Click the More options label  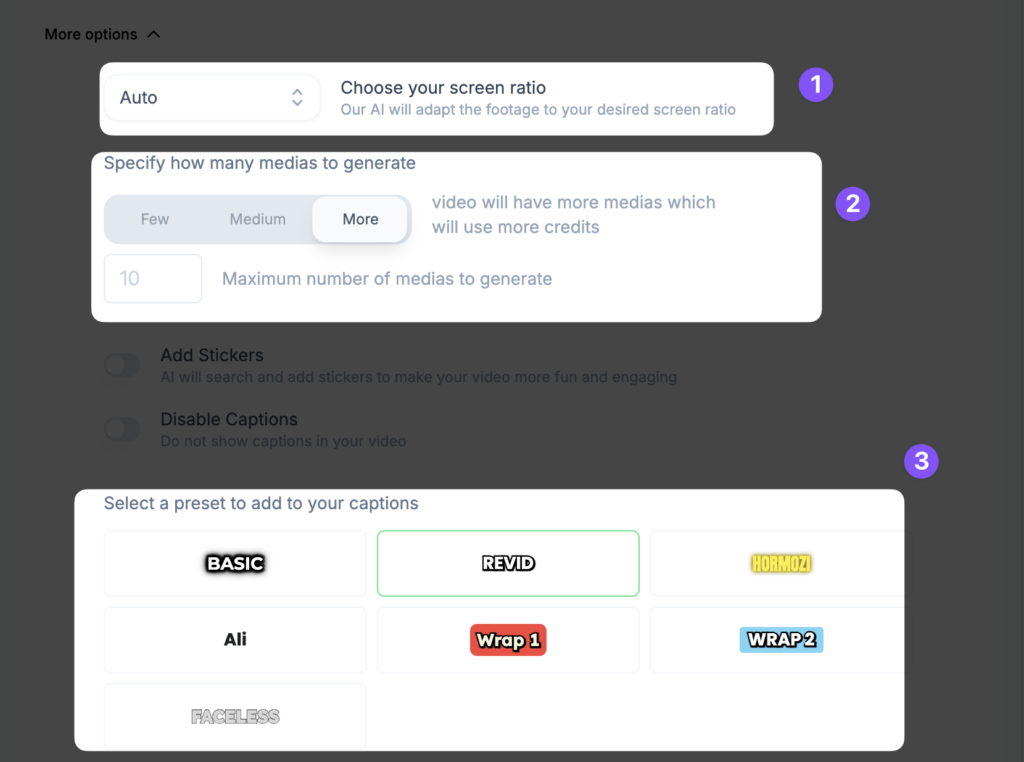[91, 34]
